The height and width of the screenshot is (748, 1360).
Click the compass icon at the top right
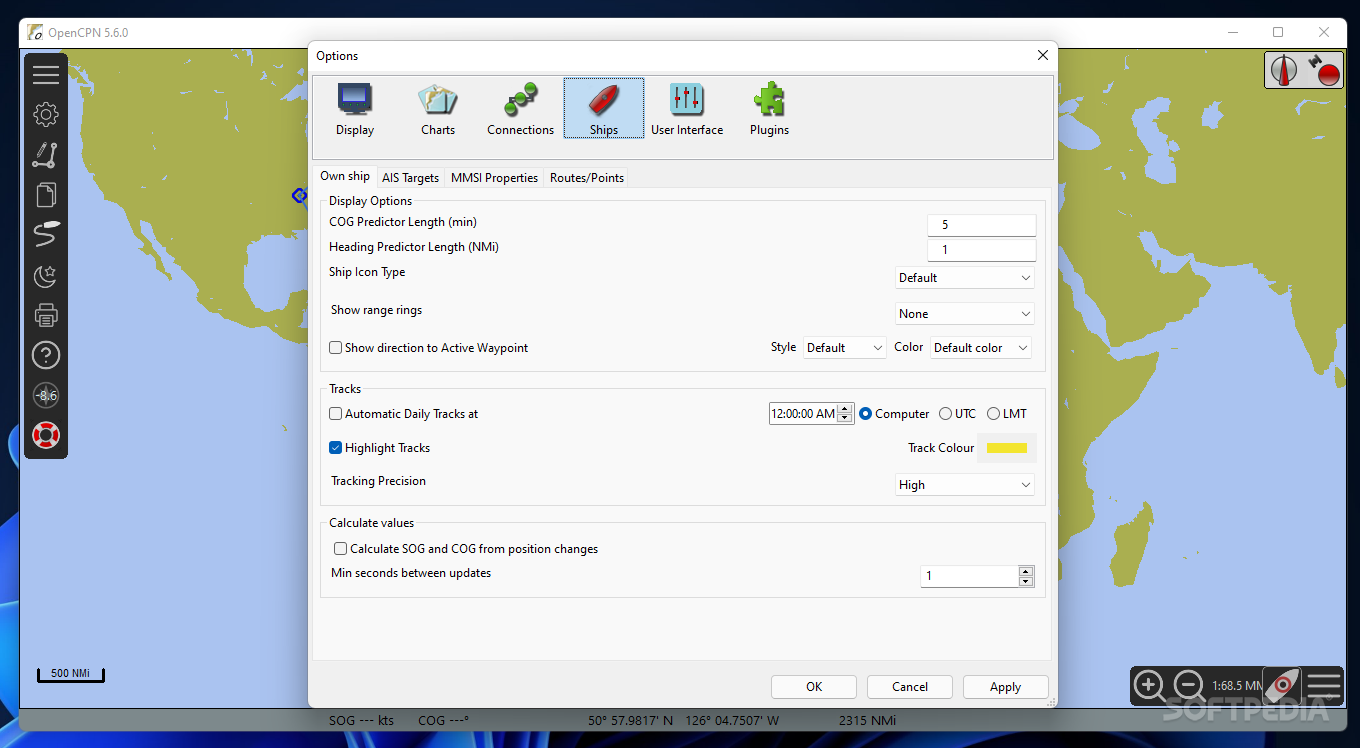[1284, 70]
